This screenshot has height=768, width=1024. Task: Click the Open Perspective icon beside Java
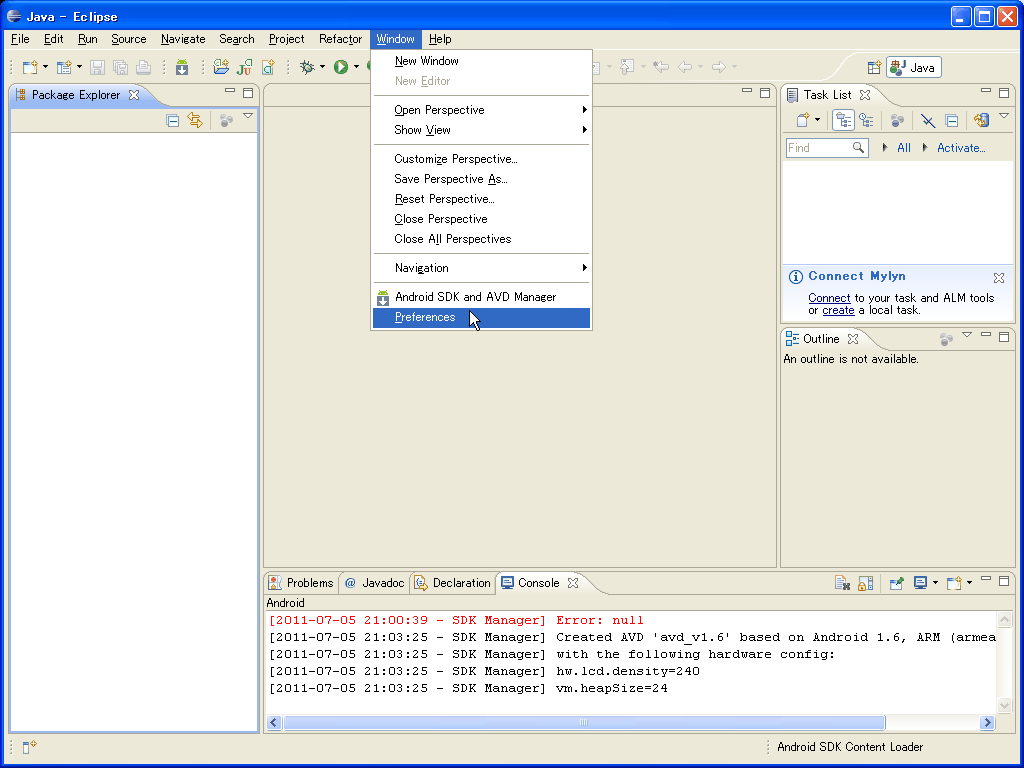874,67
